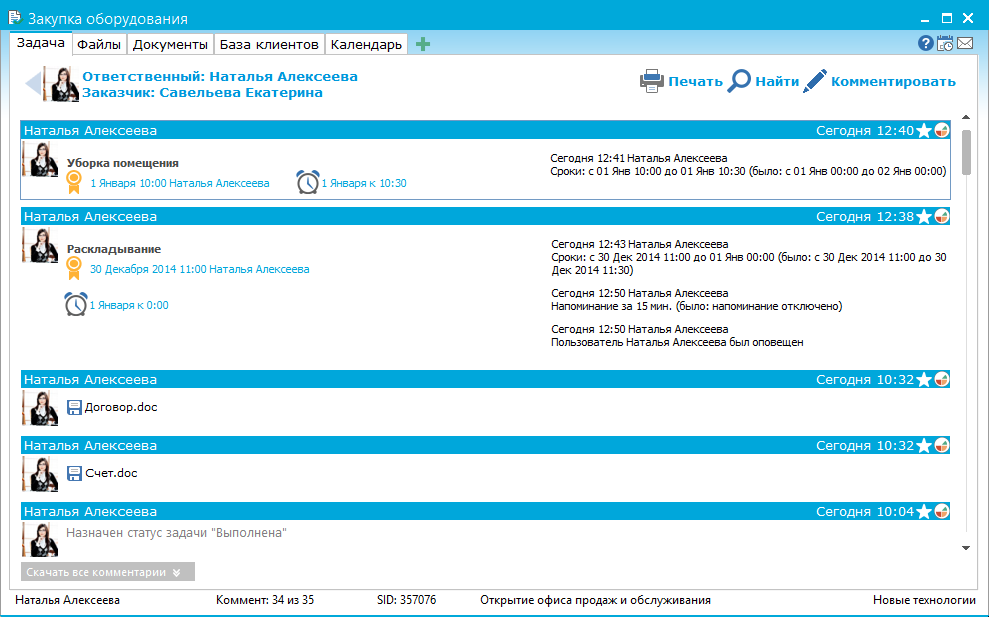The height and width of the screenshot is (617, 989).
Task: Click the floppy disk icon for Счет.doc
Action: [74, 473]
